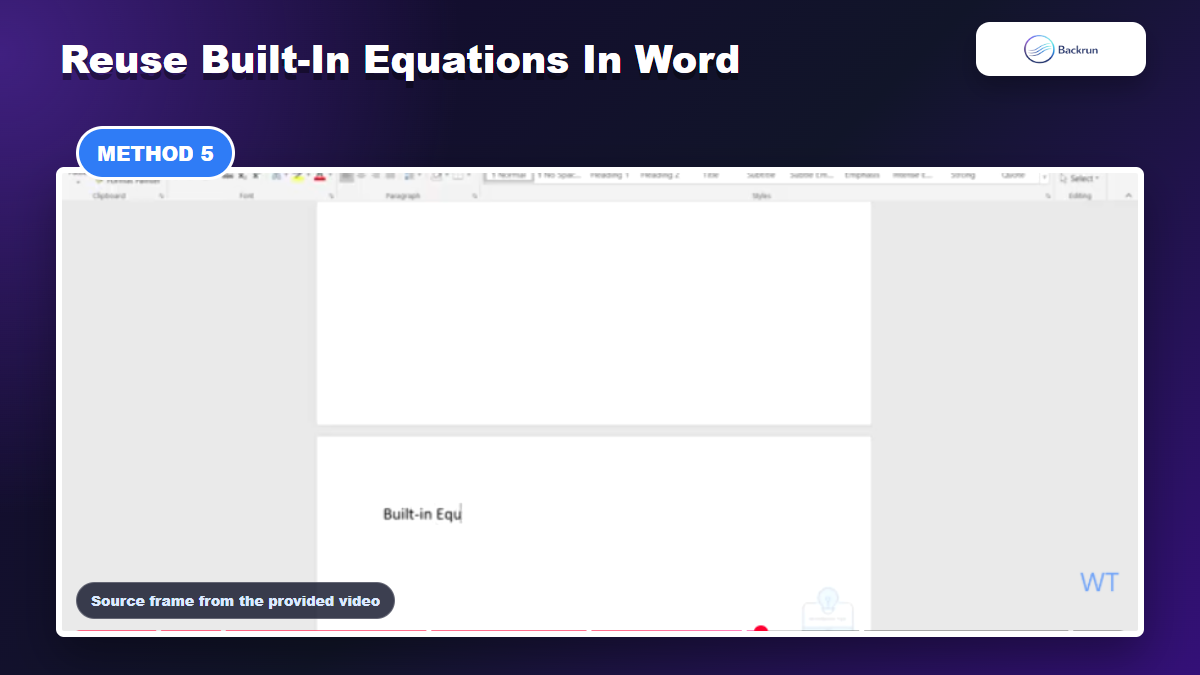The image size is (1200, 675).
Task: Open Styles pane launcher
Action: coord(1048,196)
